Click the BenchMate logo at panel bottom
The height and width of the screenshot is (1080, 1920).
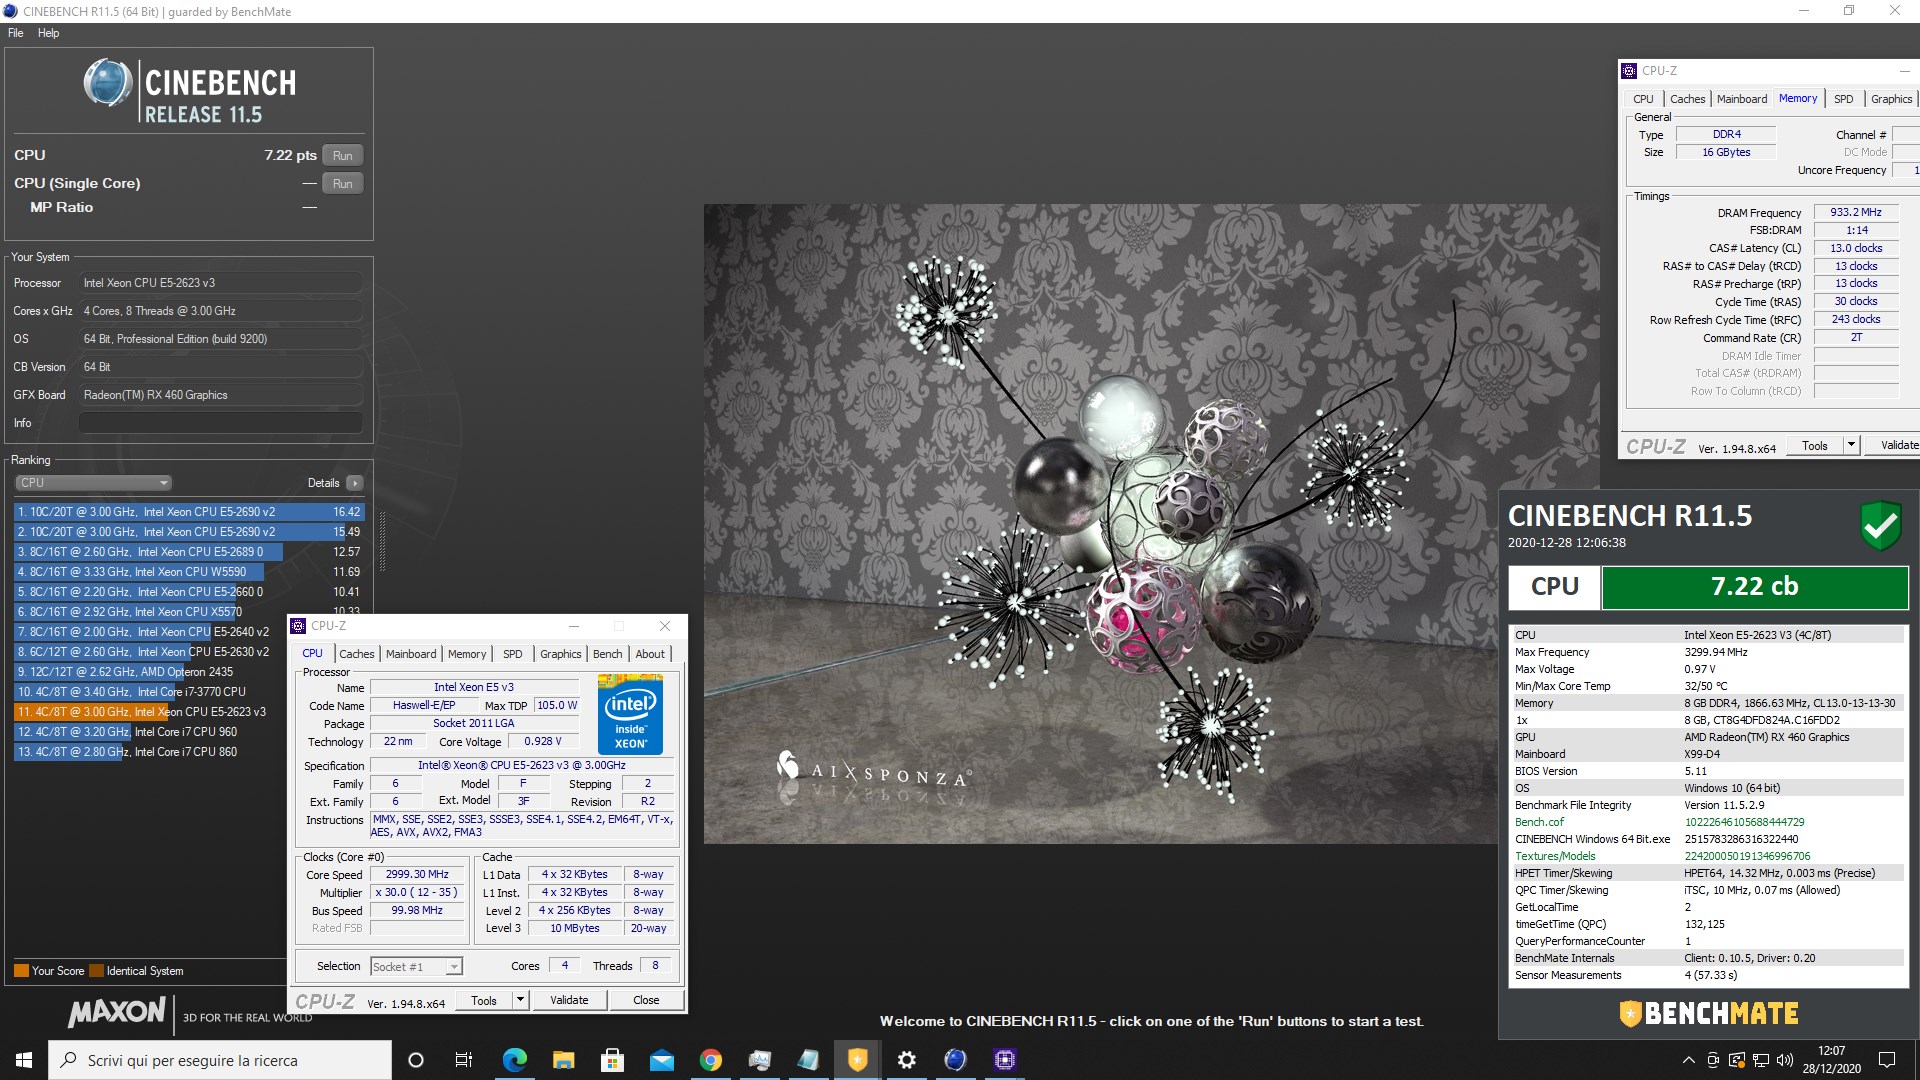click(x=1709, y=1014)
